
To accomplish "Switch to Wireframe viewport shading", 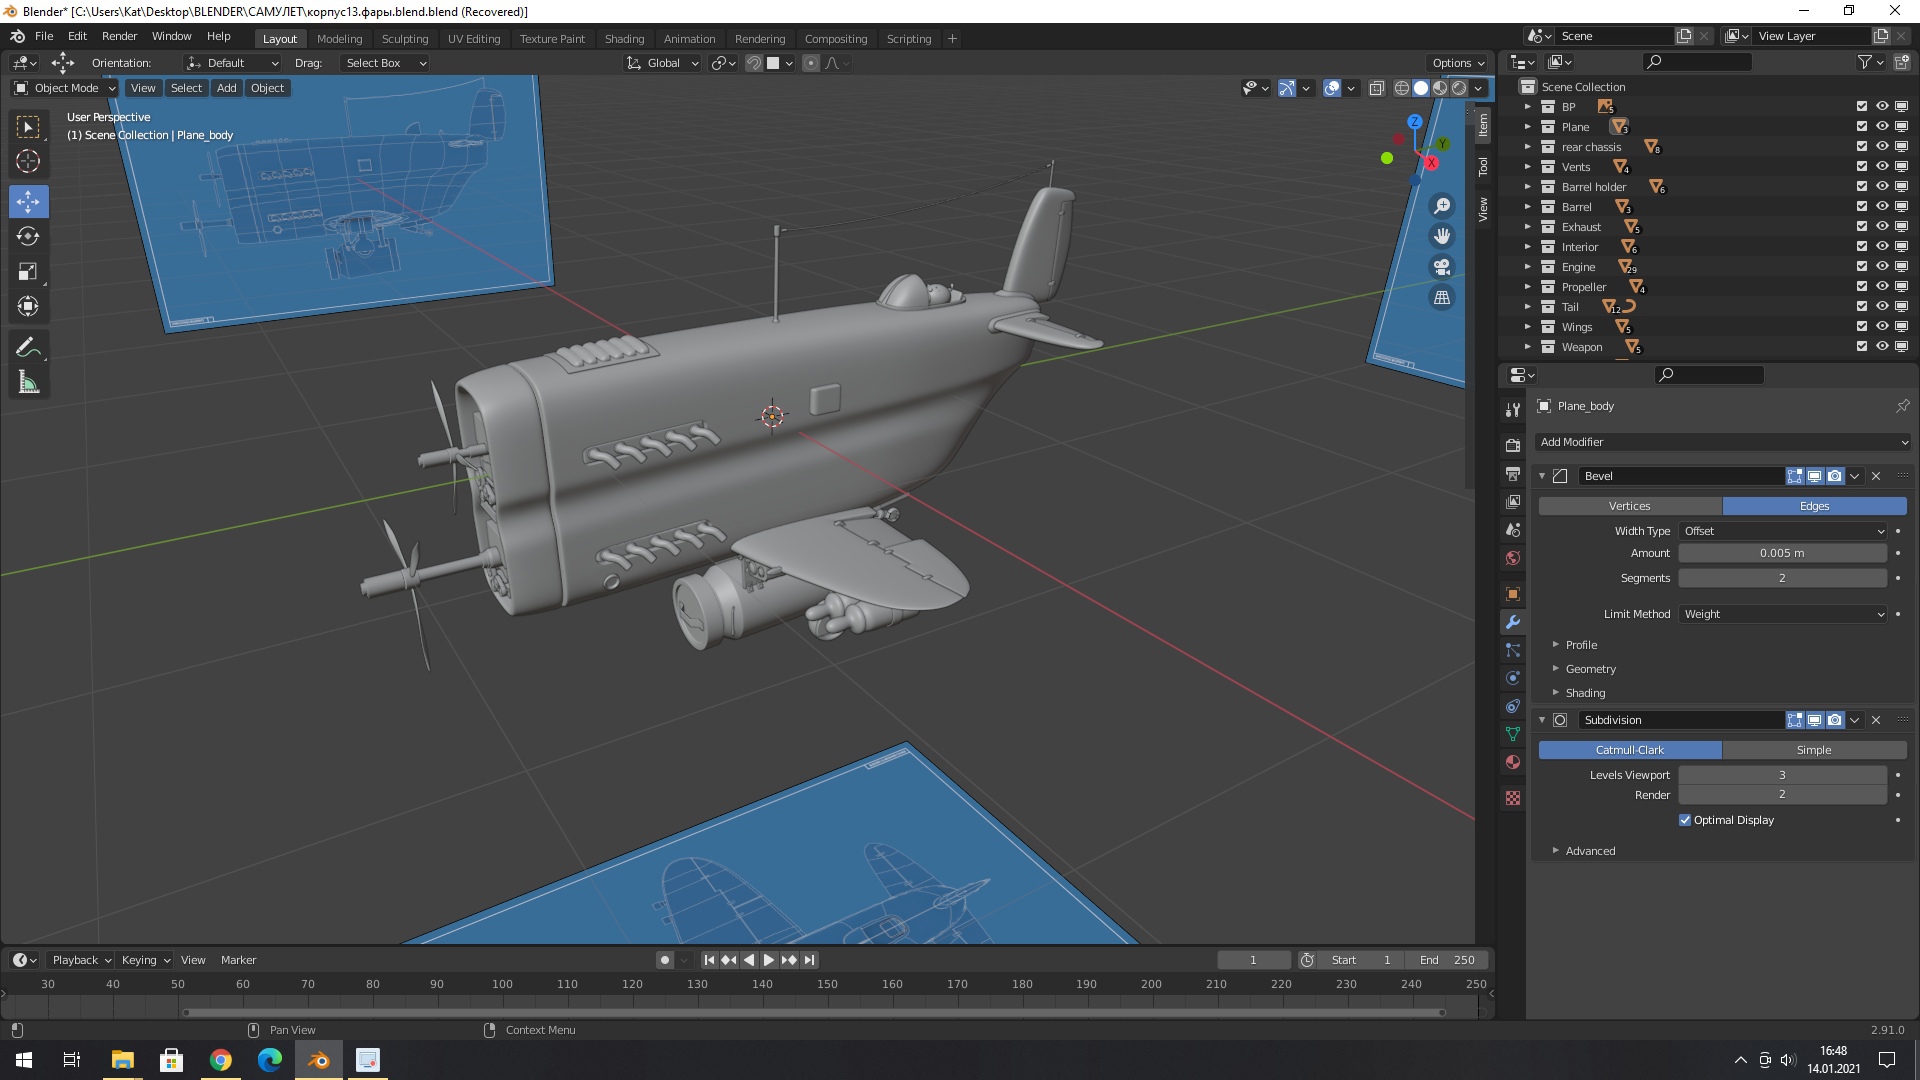I will [x=1402, y=88].
